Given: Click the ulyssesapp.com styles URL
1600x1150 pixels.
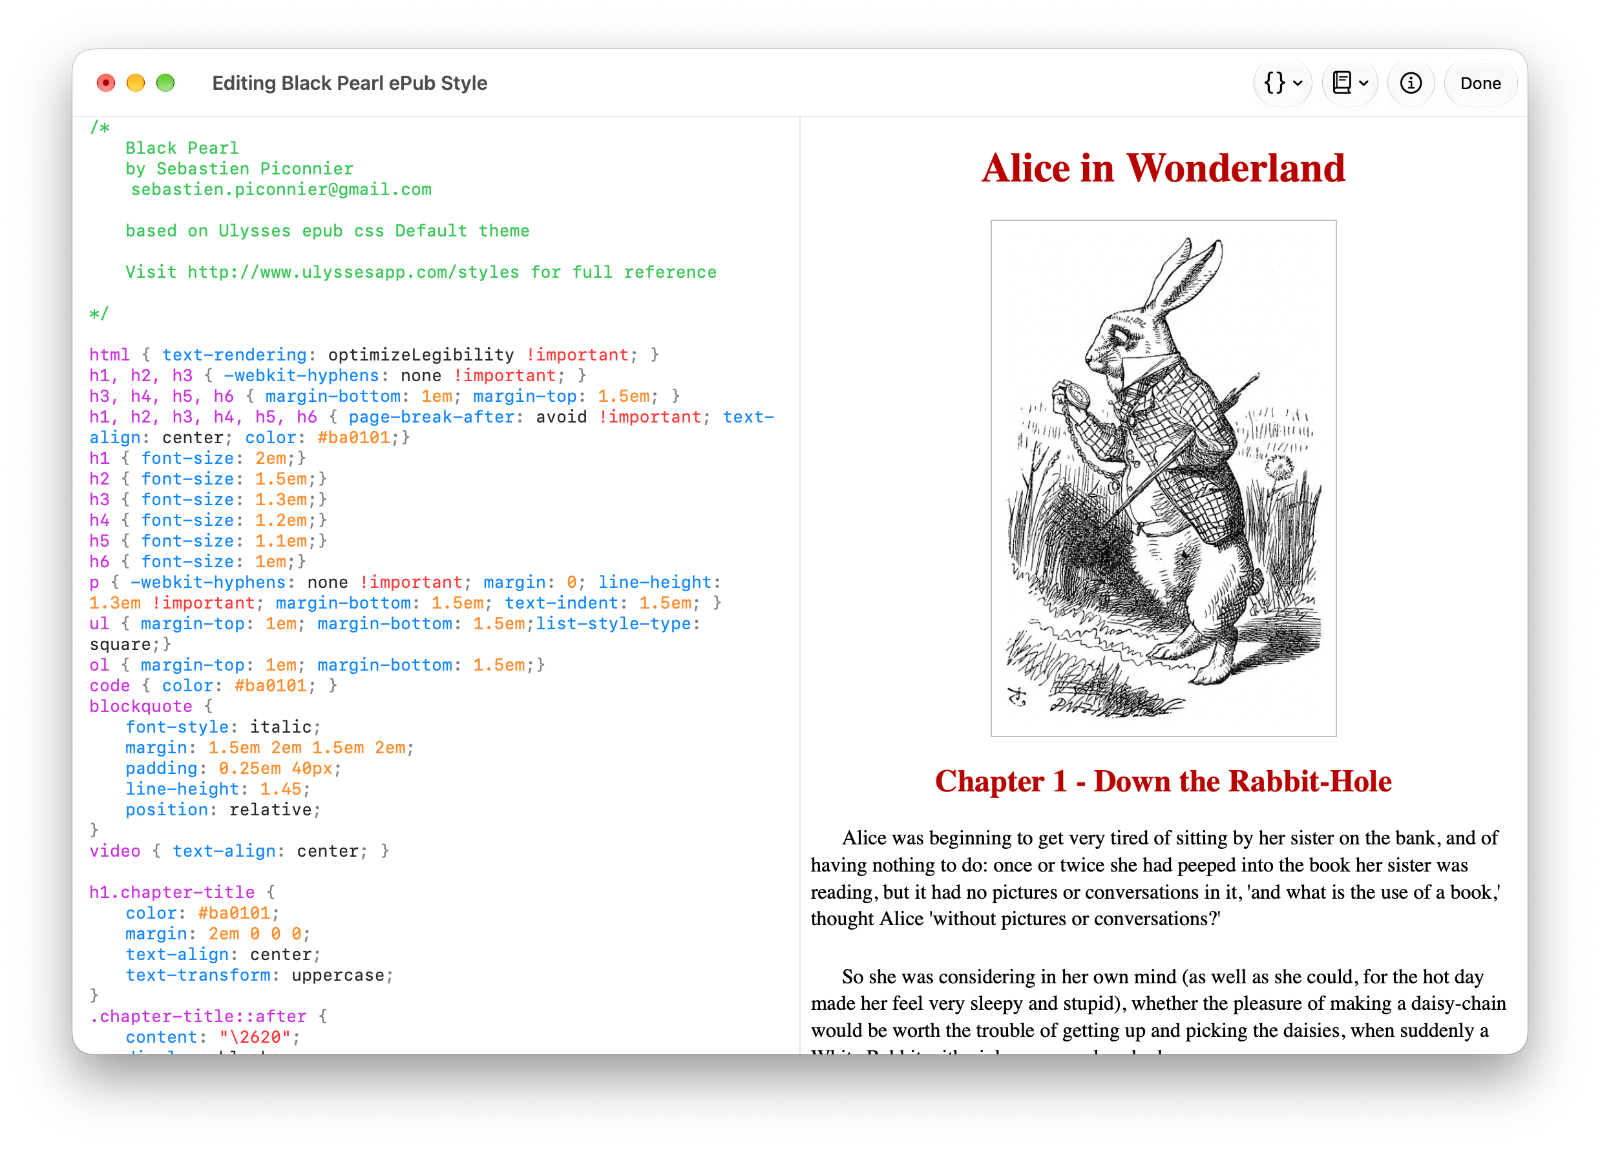Looking at the screenshot, I should (354, 272).
